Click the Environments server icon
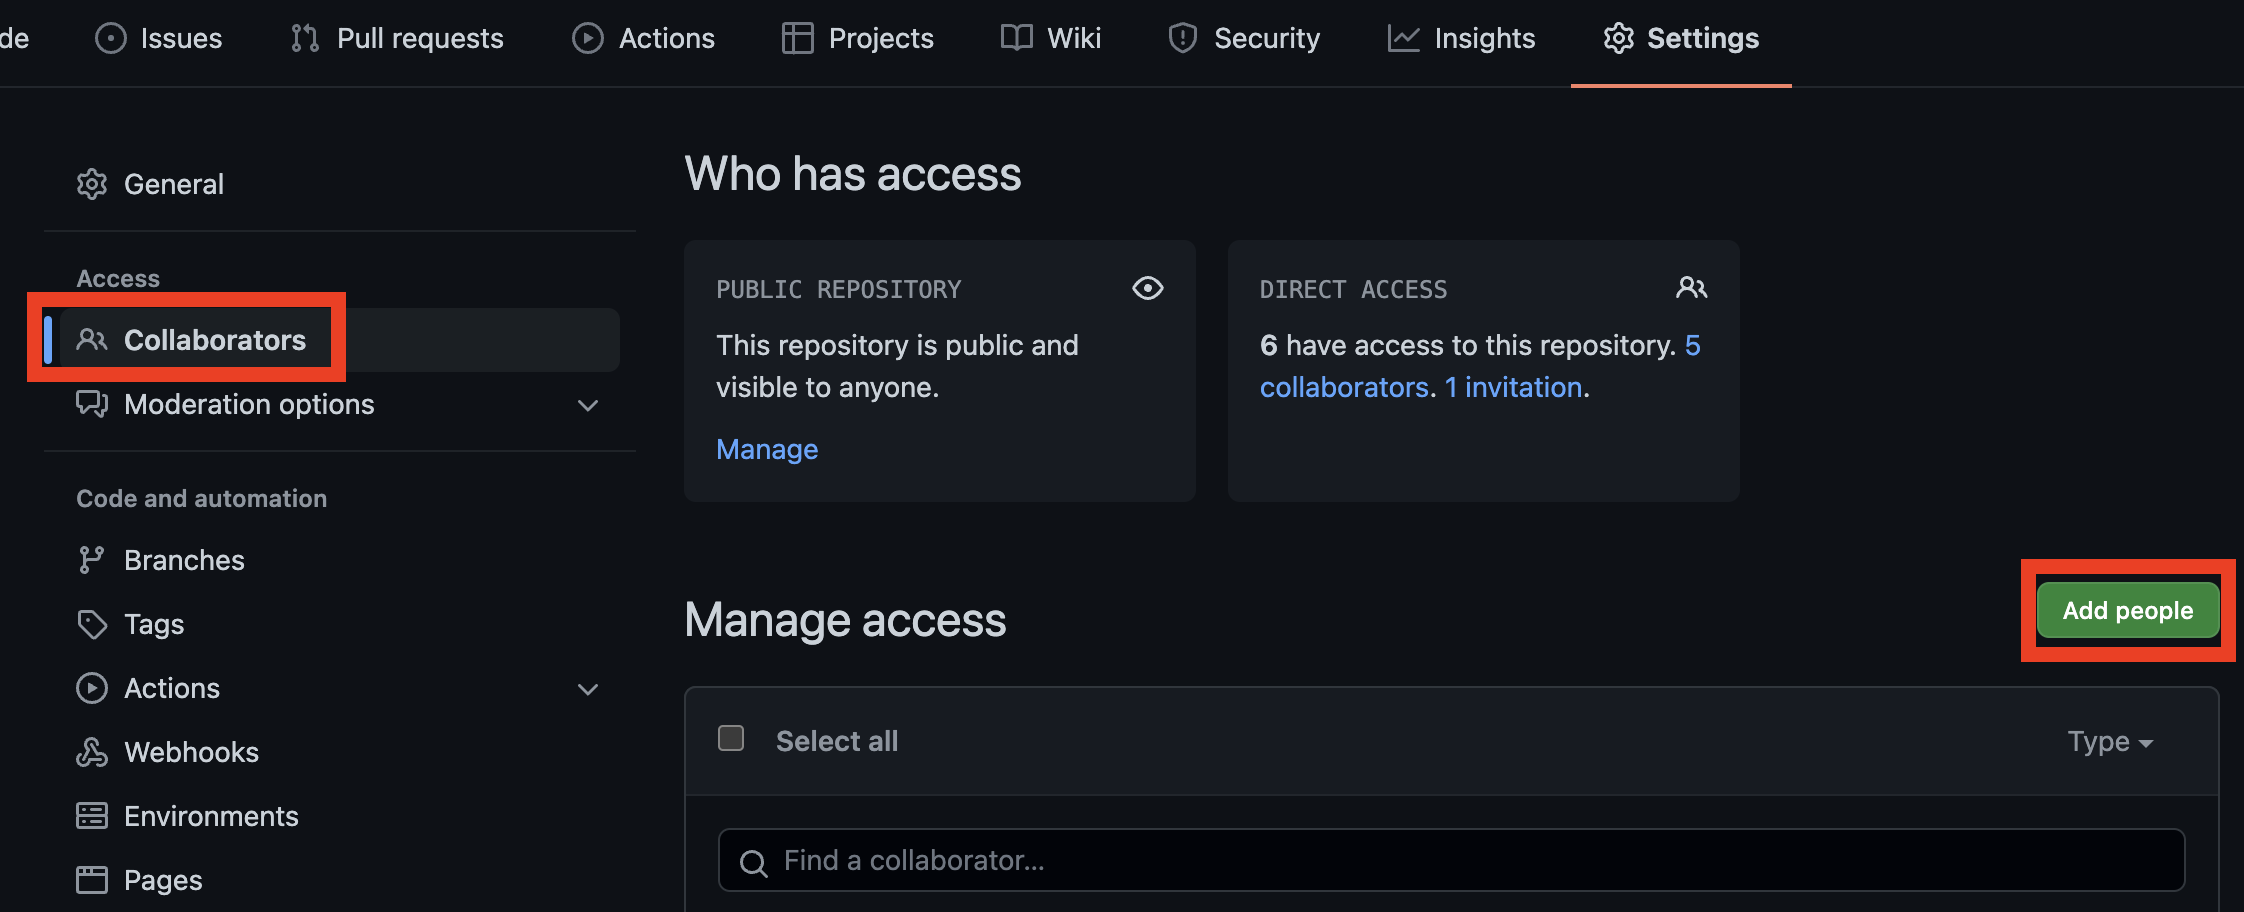Viewport: 2244px width, 912px height. click(x=92, y=816)
